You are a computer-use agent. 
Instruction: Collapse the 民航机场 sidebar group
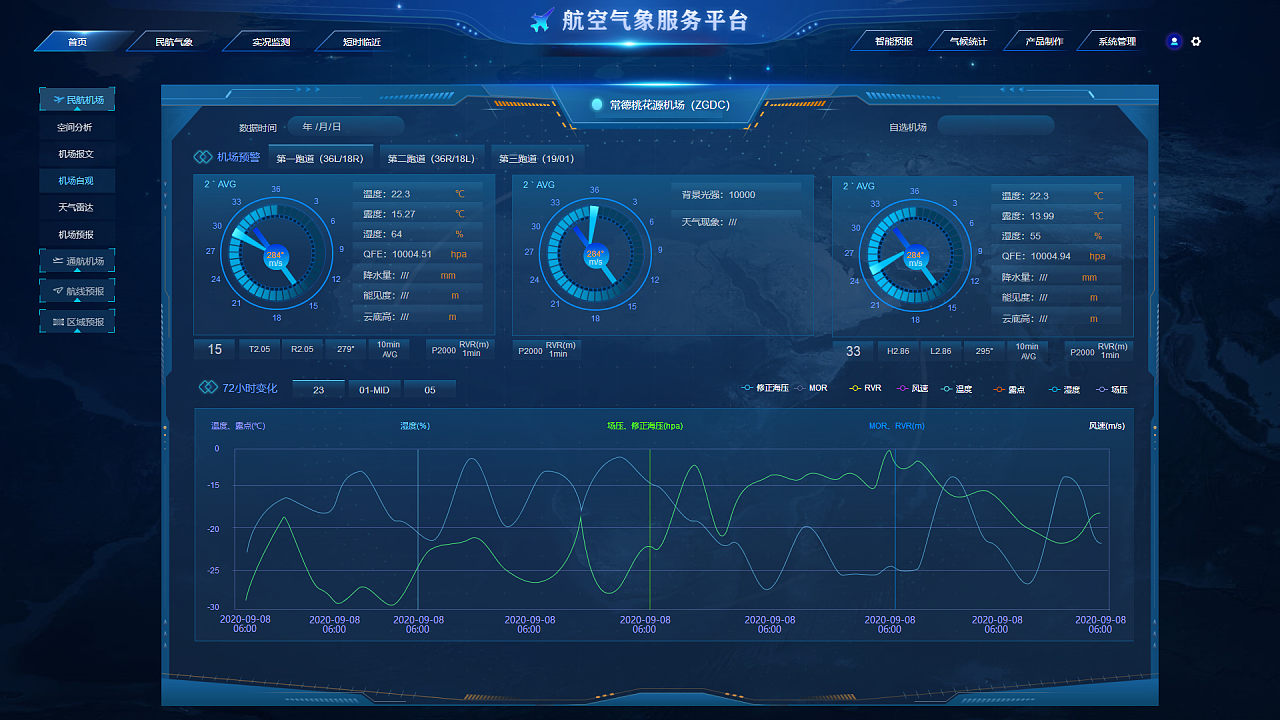[77, 100]
